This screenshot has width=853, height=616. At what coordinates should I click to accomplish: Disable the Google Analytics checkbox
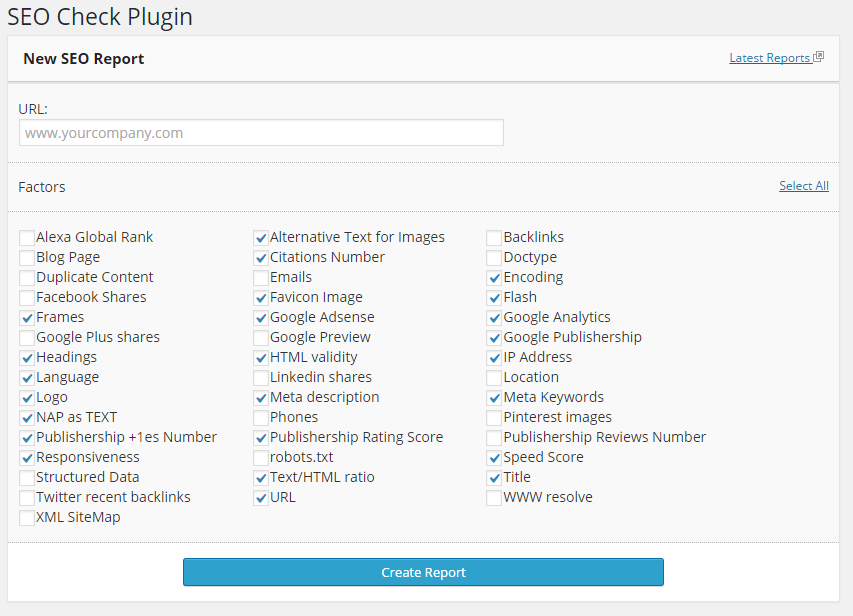[494, 318]
